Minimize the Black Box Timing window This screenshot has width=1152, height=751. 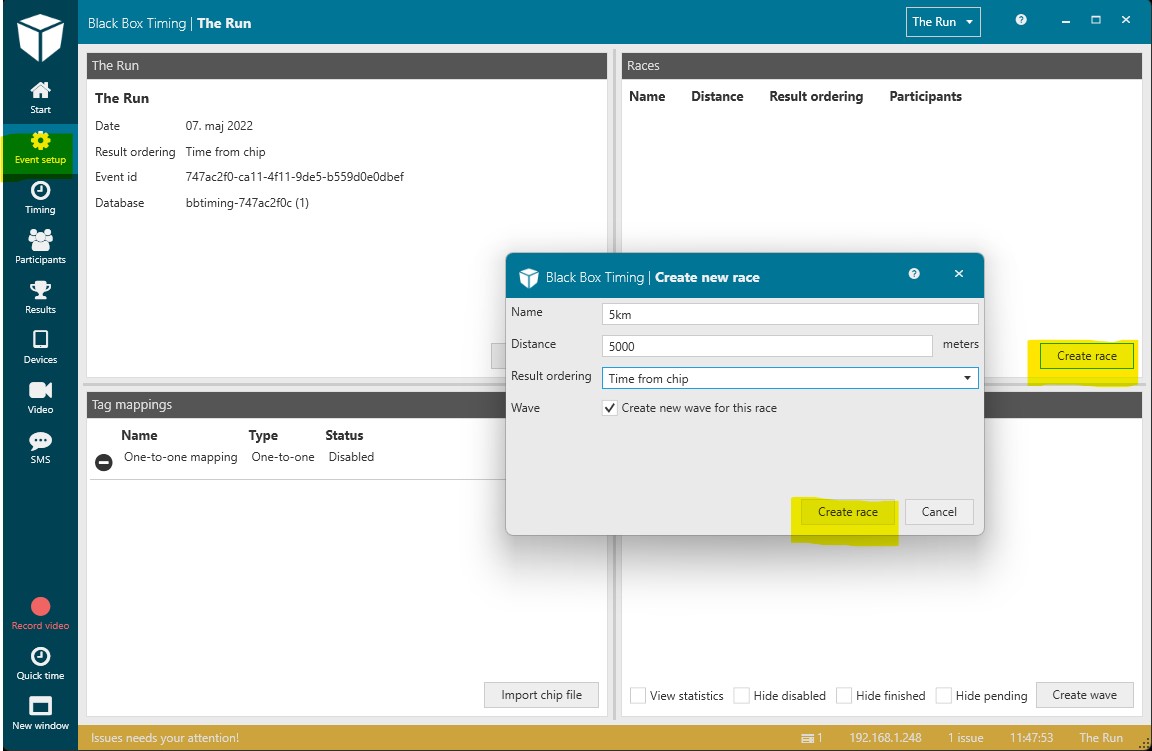click(1065, 21)
